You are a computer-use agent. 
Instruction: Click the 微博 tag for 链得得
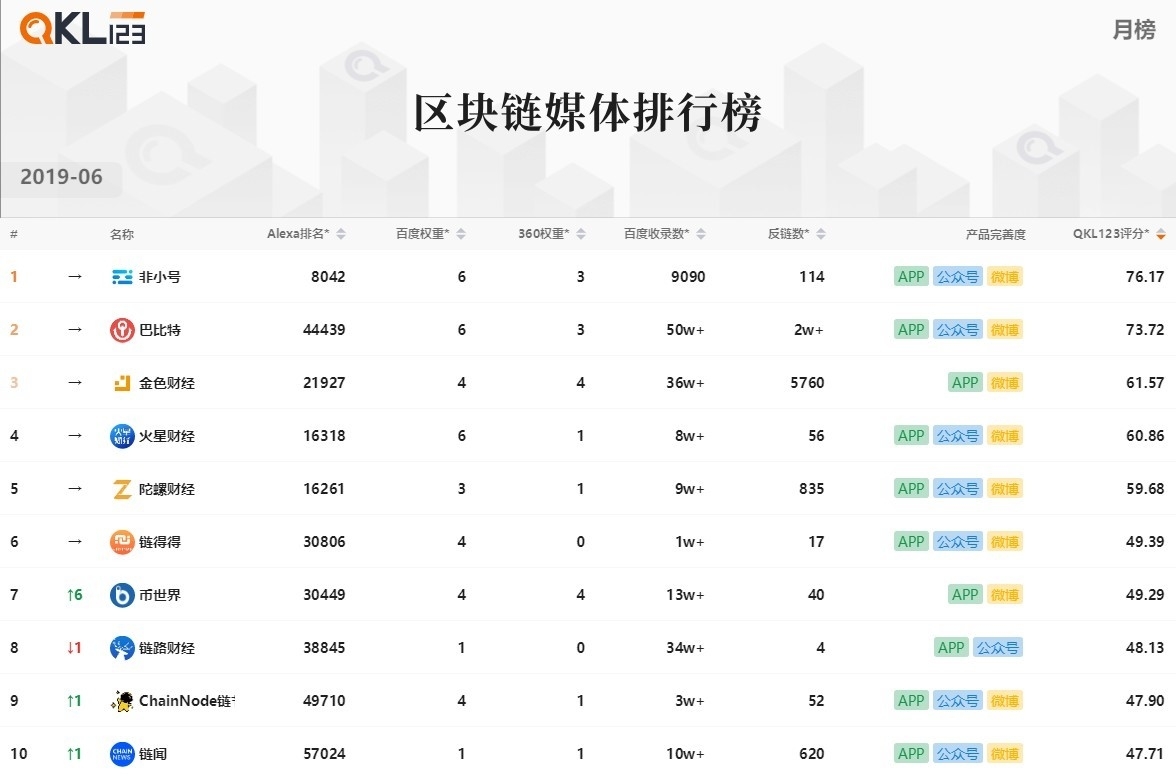(x=1004, y=542)
